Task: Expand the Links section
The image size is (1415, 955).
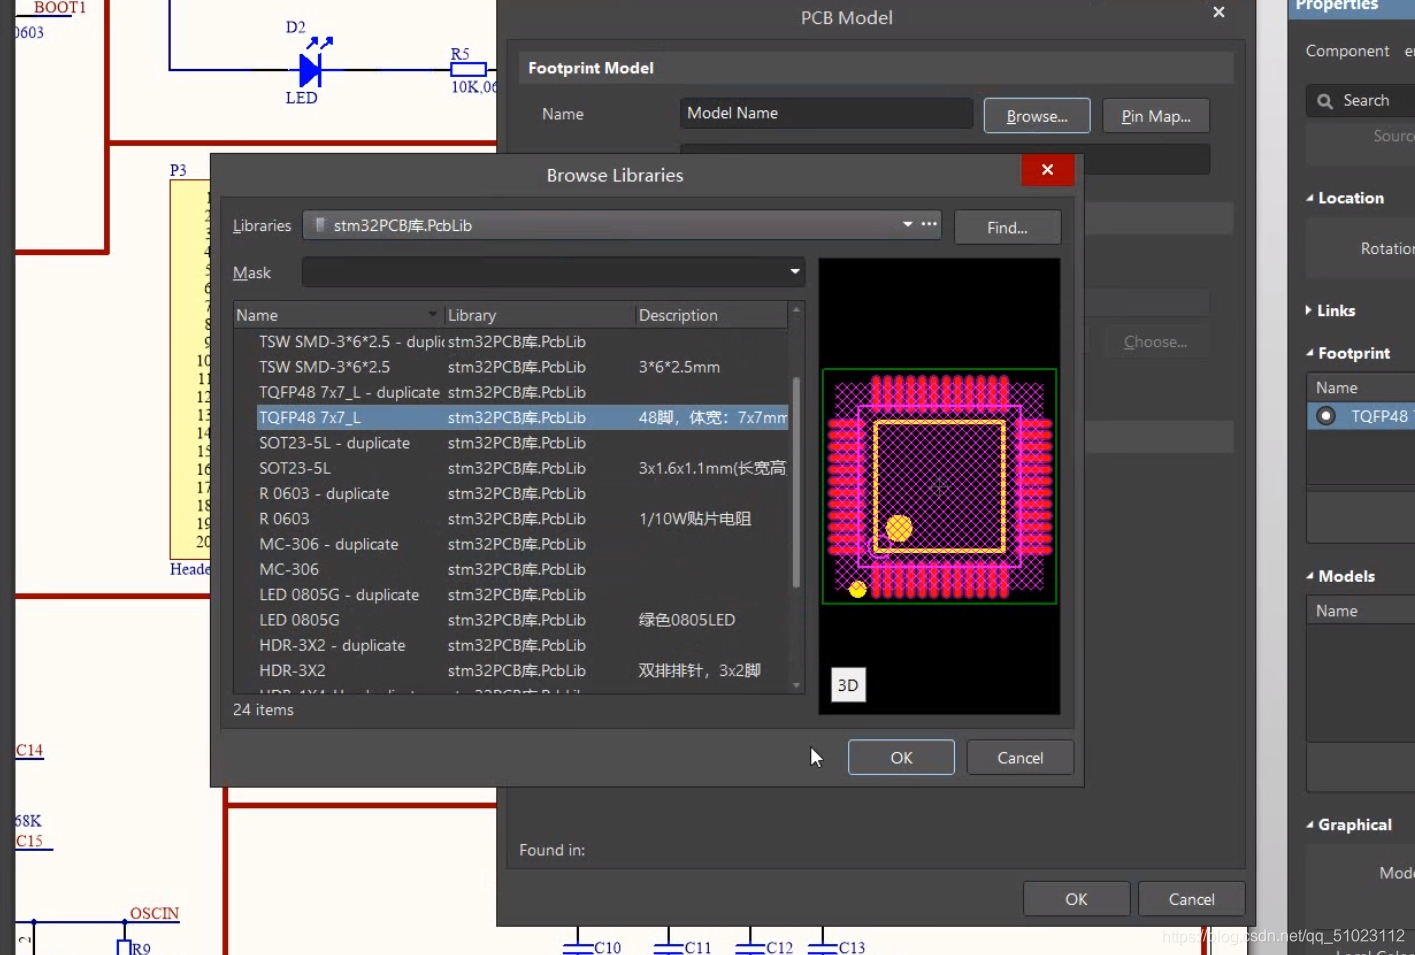Action: pos(1309,310)
